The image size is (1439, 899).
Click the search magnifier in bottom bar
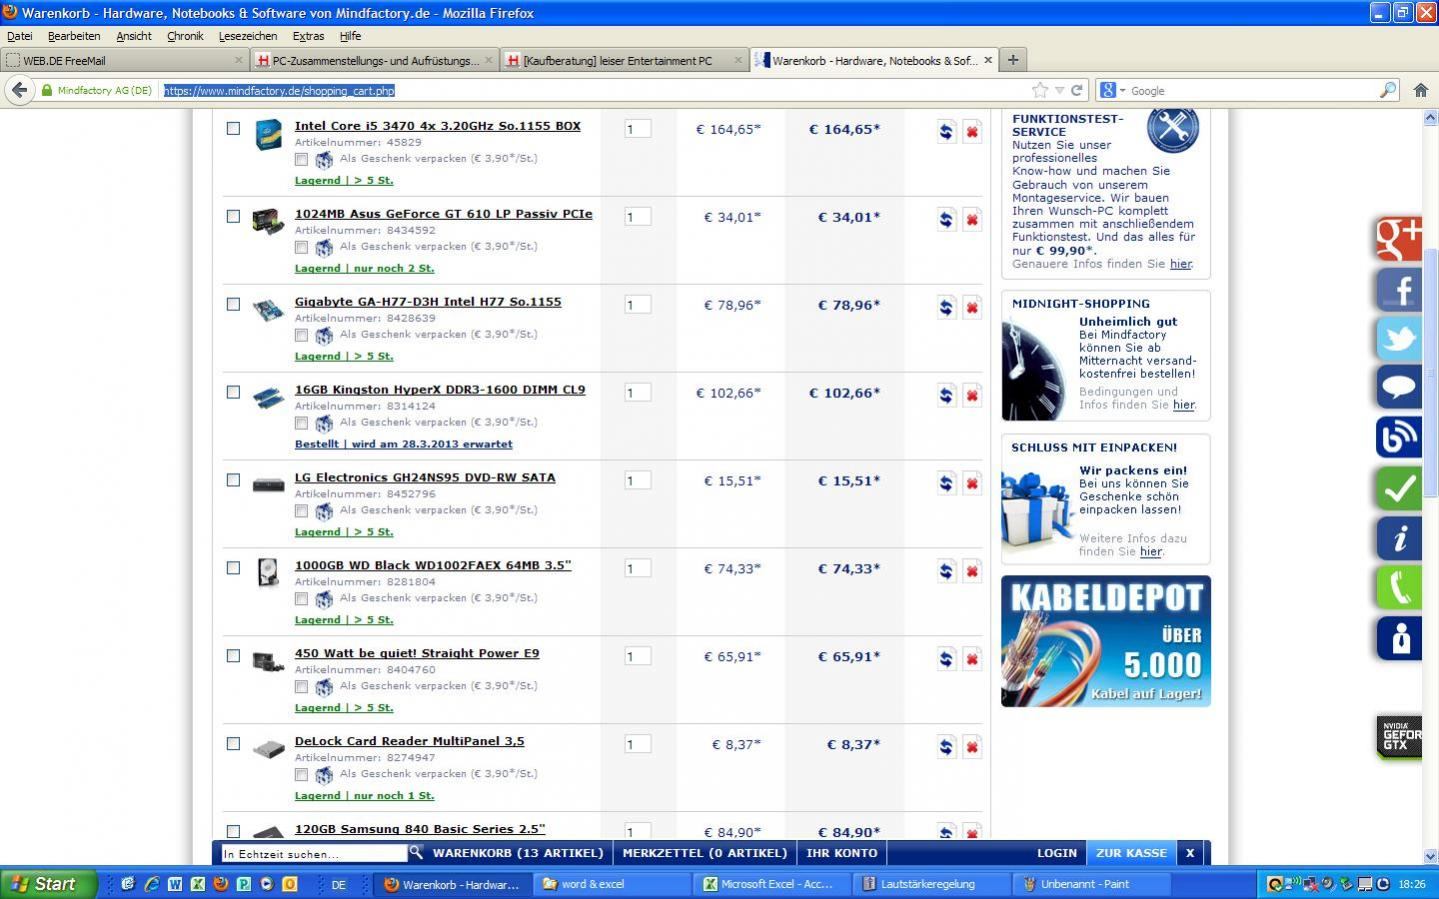tap(416, 852)
